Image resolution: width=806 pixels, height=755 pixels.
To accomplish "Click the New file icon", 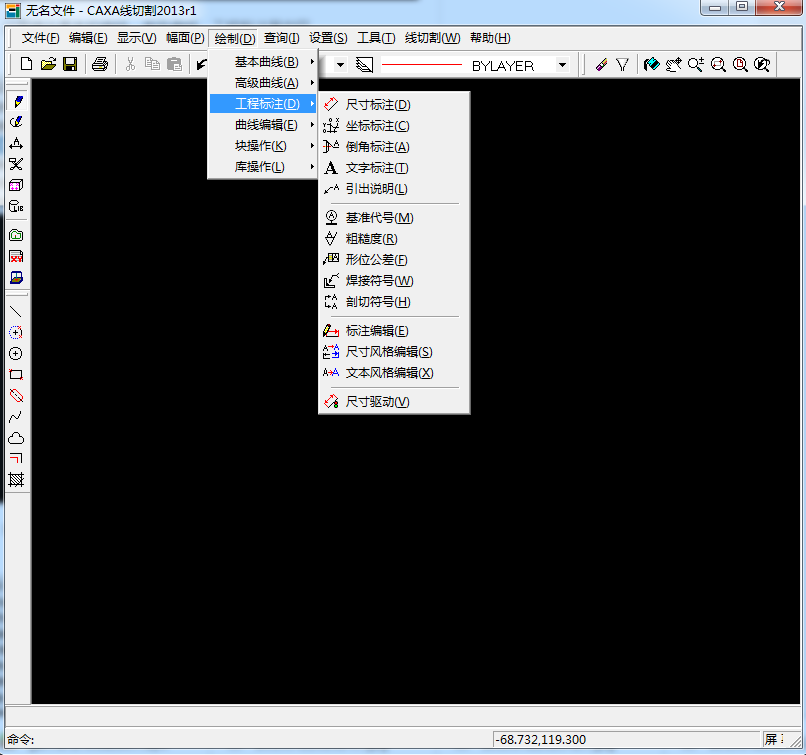I will [26, 64].
